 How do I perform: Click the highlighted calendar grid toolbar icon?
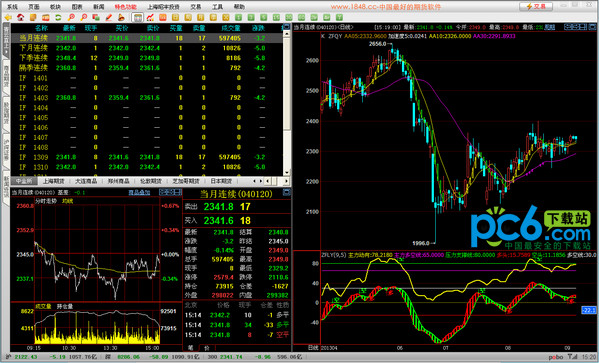click(x=137, y=17)
